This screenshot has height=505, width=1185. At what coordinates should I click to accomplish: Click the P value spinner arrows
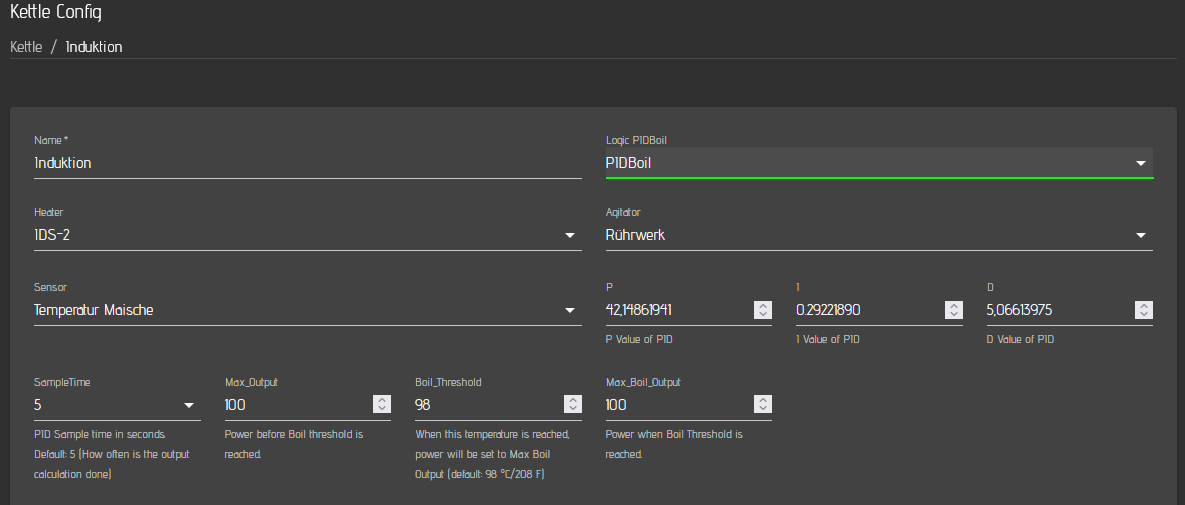(x=762, y=310)
